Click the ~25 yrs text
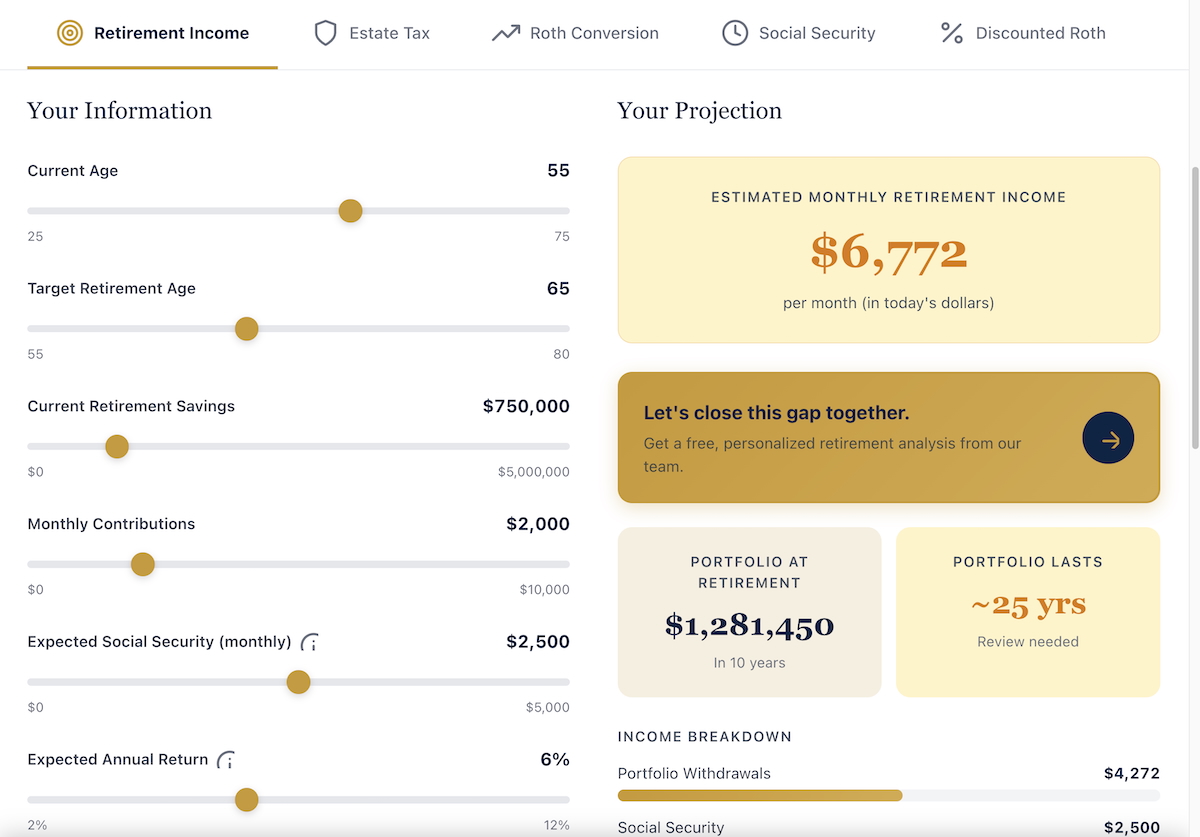The width and height of the screenshot is (1200, 837). [1028, 605]
